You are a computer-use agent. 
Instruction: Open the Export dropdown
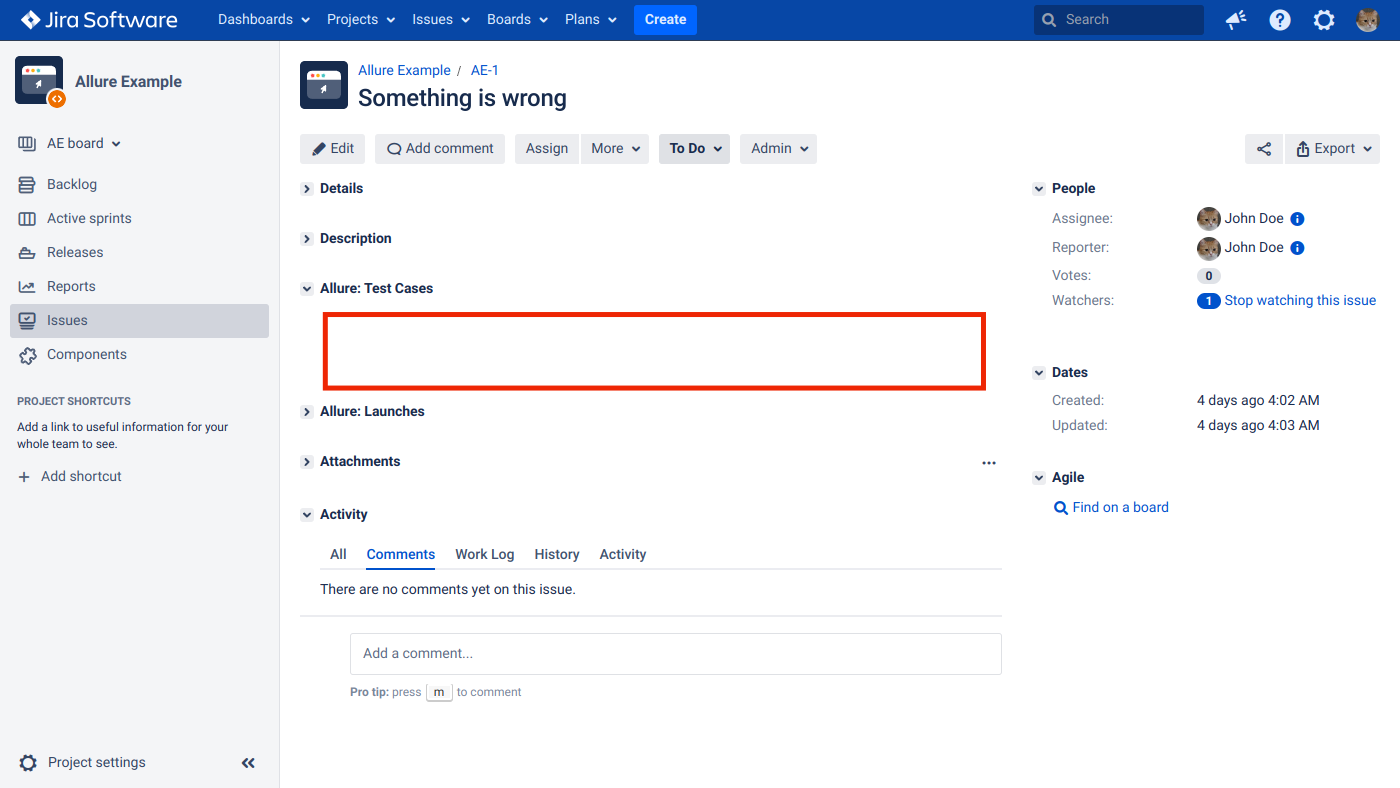[1332, 149]
